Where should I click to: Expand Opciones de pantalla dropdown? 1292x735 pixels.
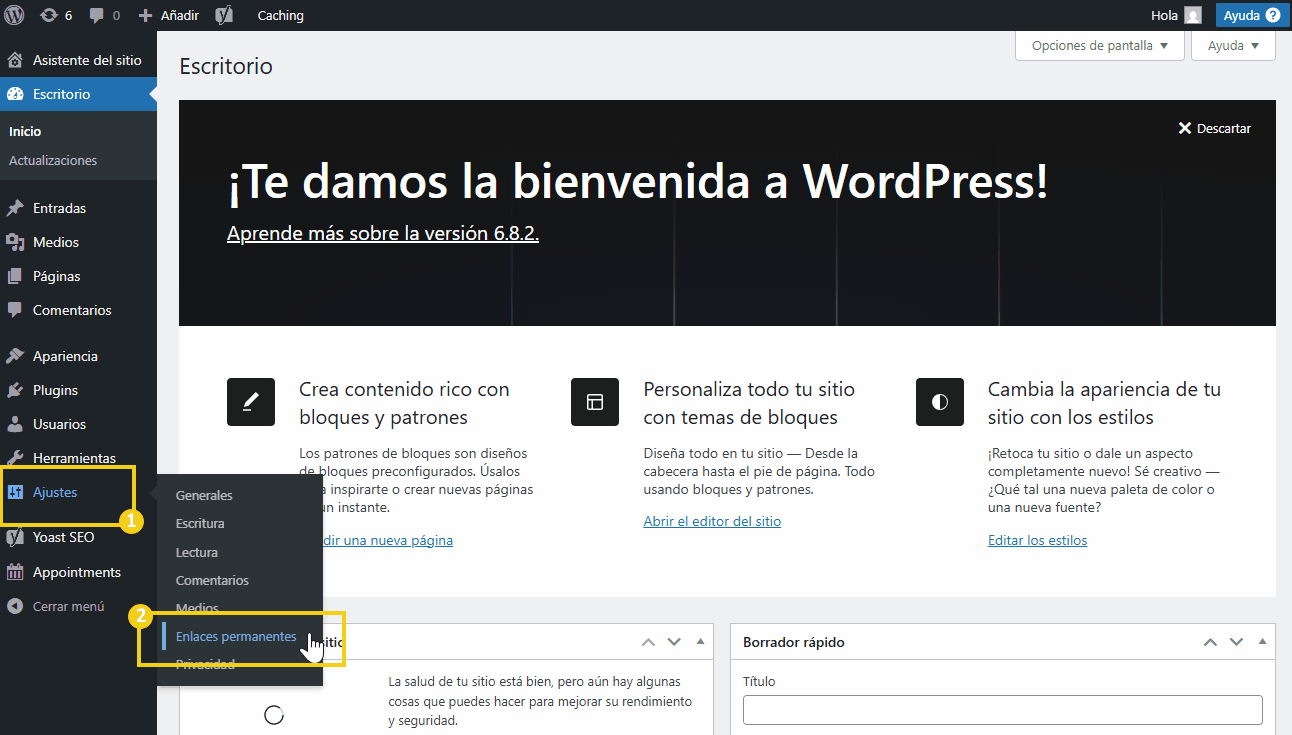pyautogui.click(x=1099, y=46)
